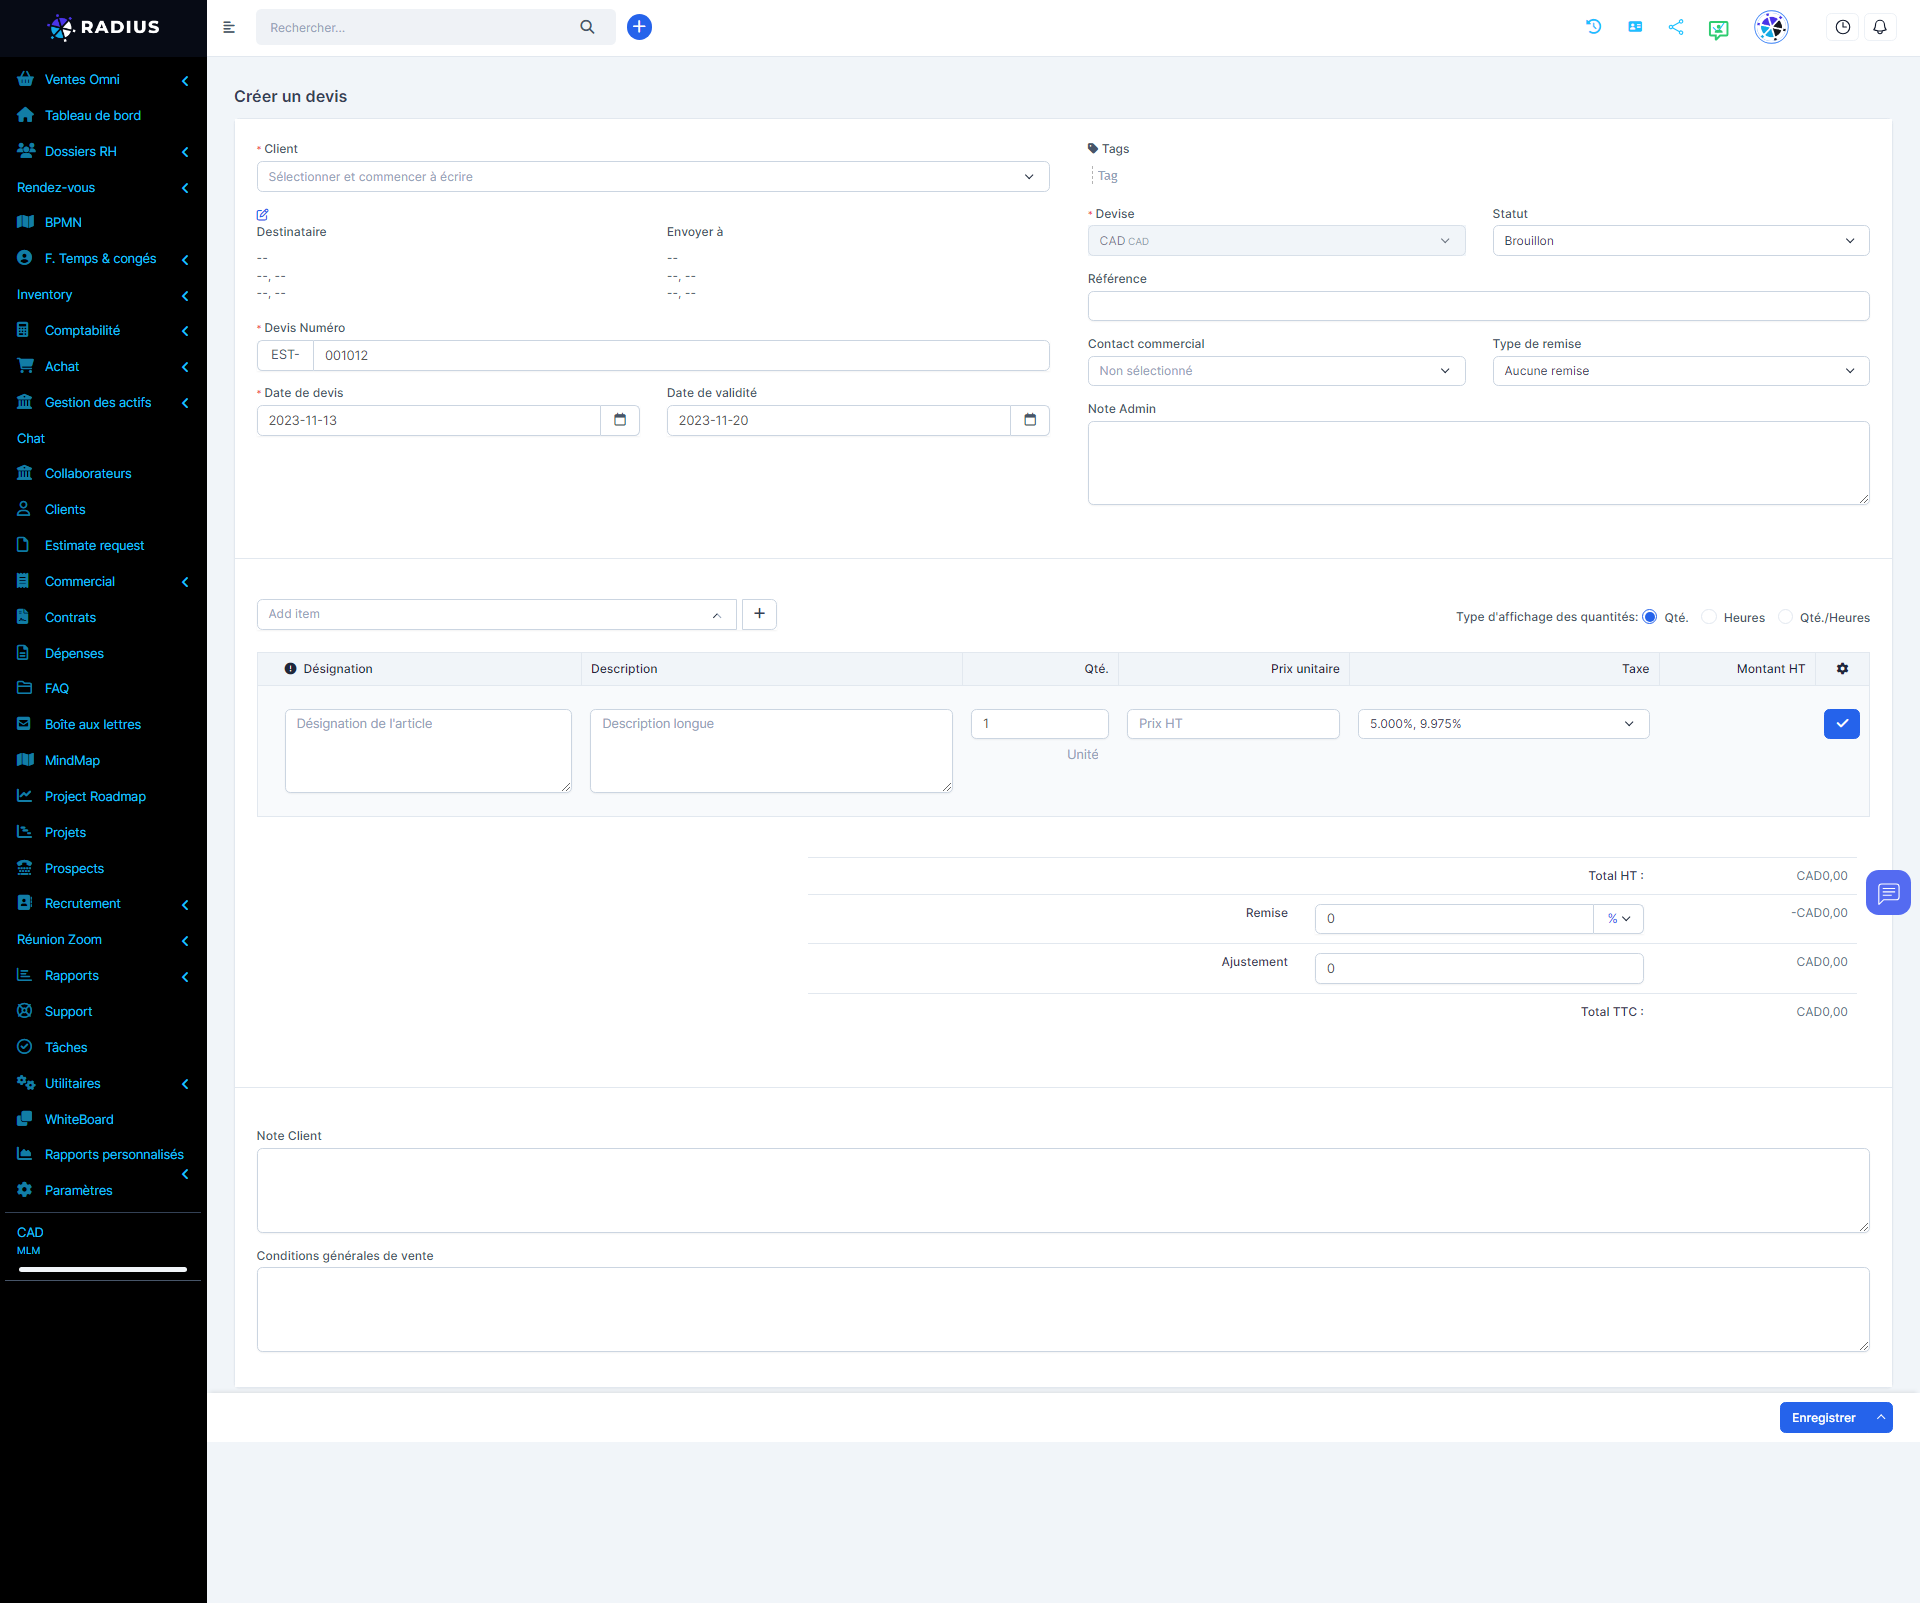Open the Add item dropdown
Viewport: 1920px width, 1603px height.
496,614
